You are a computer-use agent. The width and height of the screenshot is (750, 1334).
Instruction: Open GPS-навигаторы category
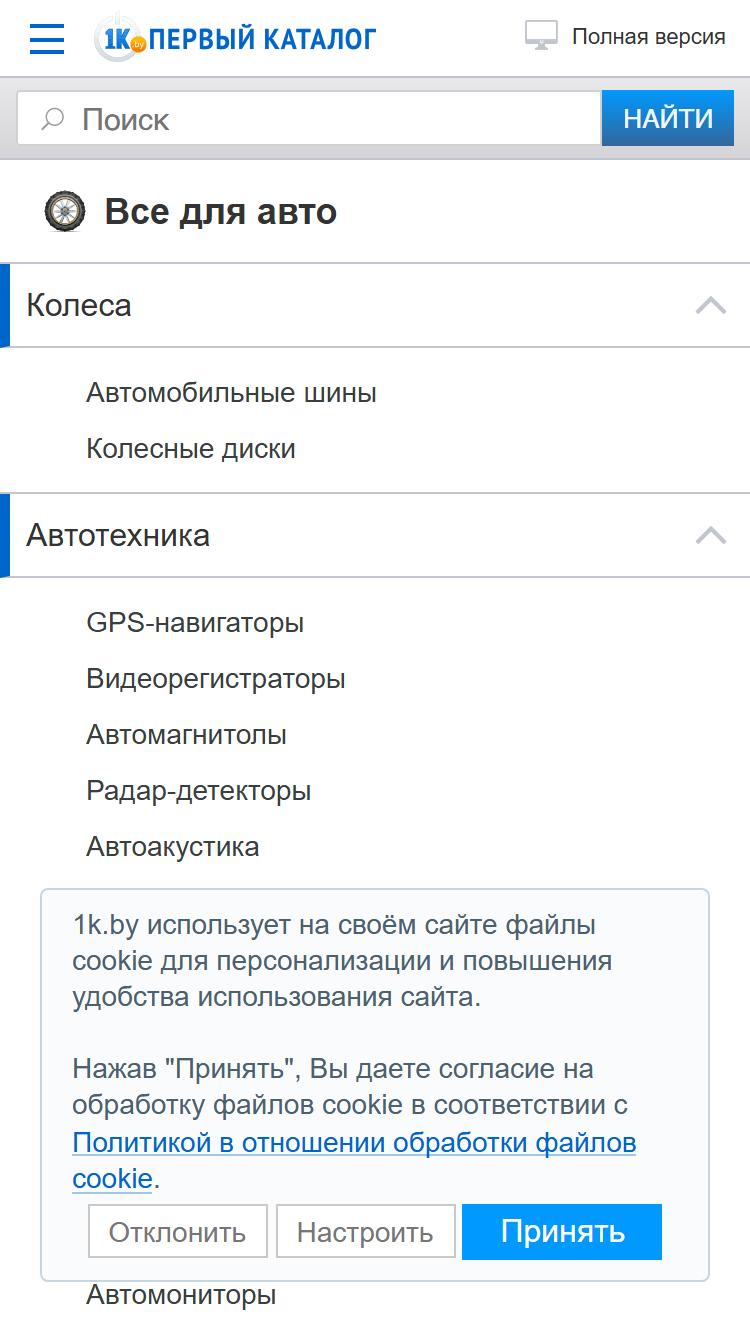195,623
